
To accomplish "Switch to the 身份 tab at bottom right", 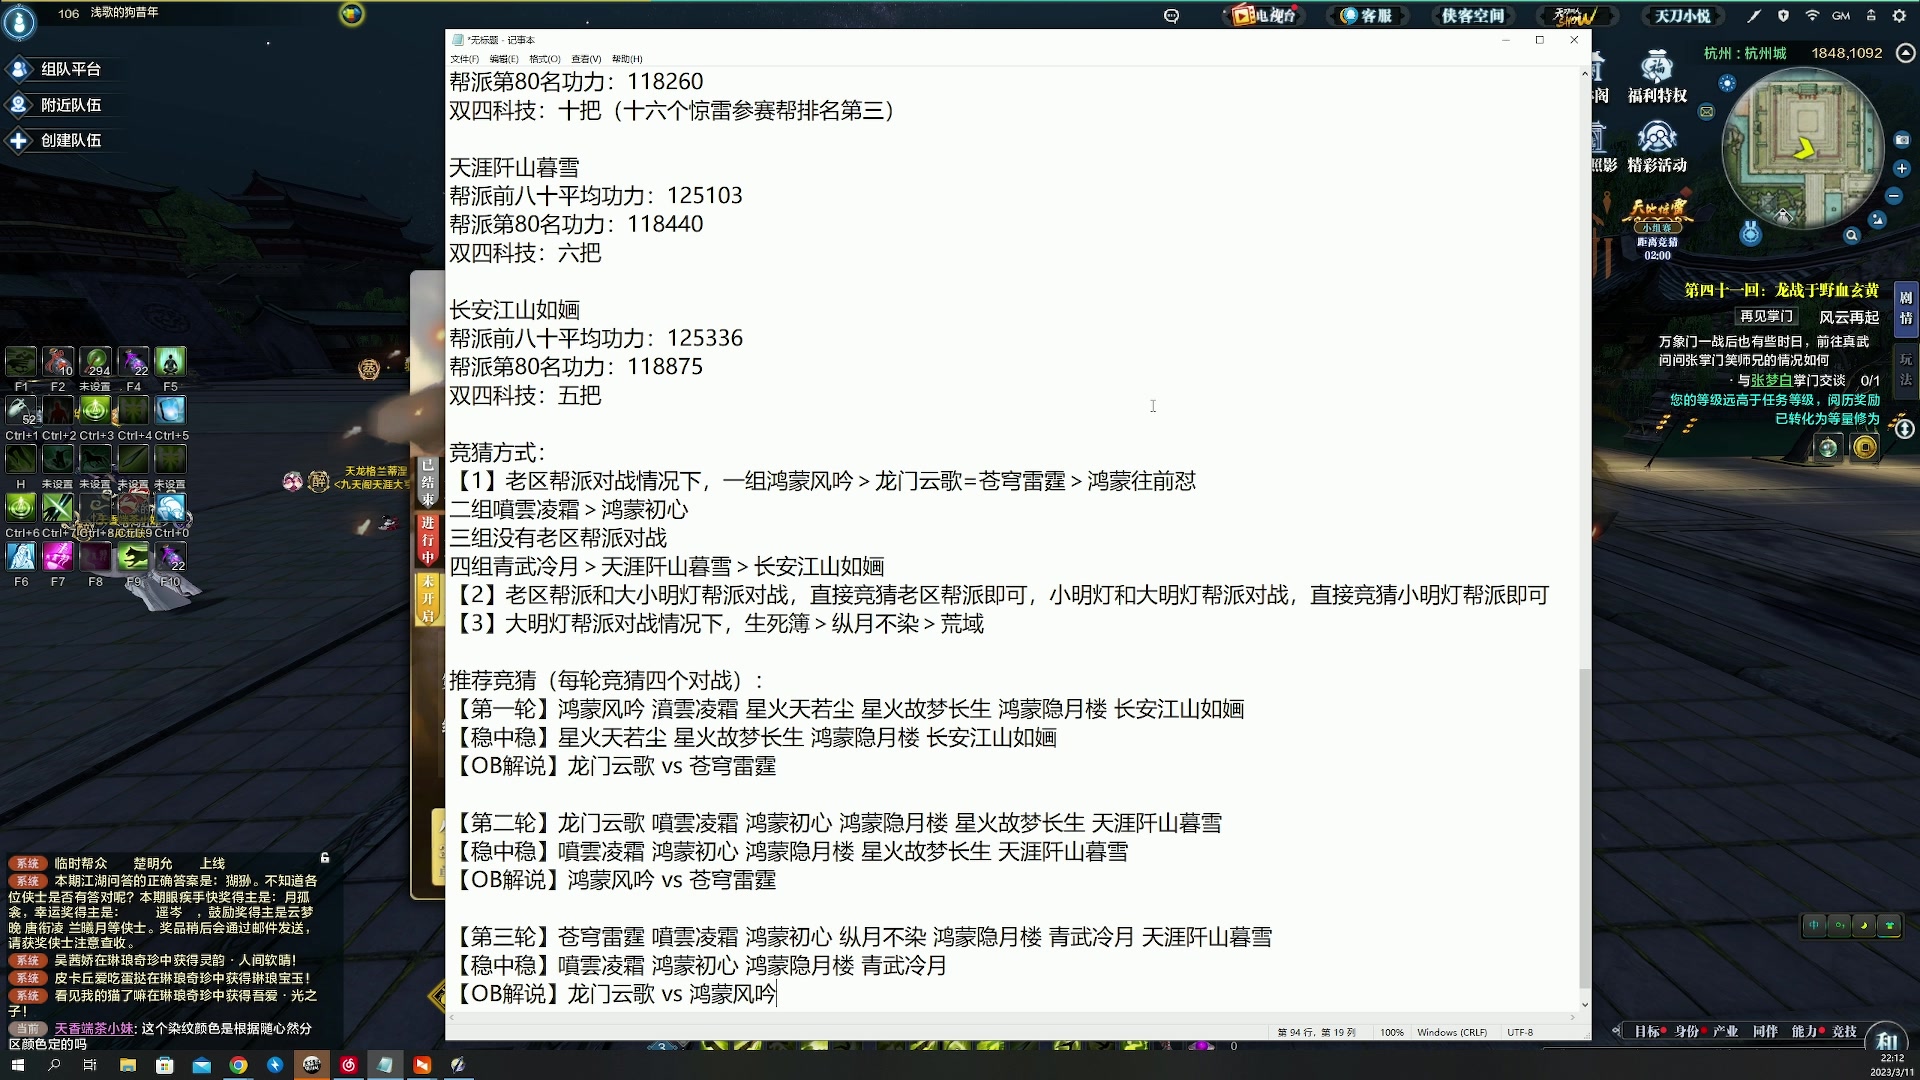I will point(1686,1031).
